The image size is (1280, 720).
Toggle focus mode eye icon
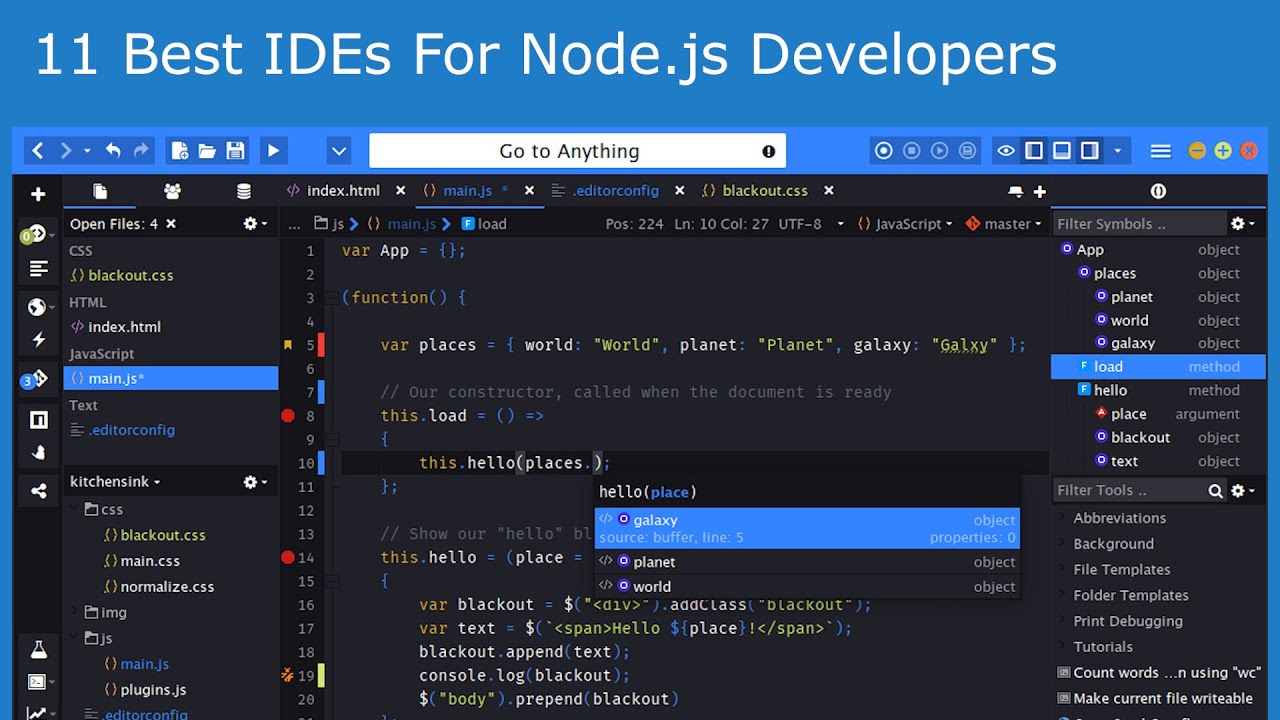point(1006,151)
